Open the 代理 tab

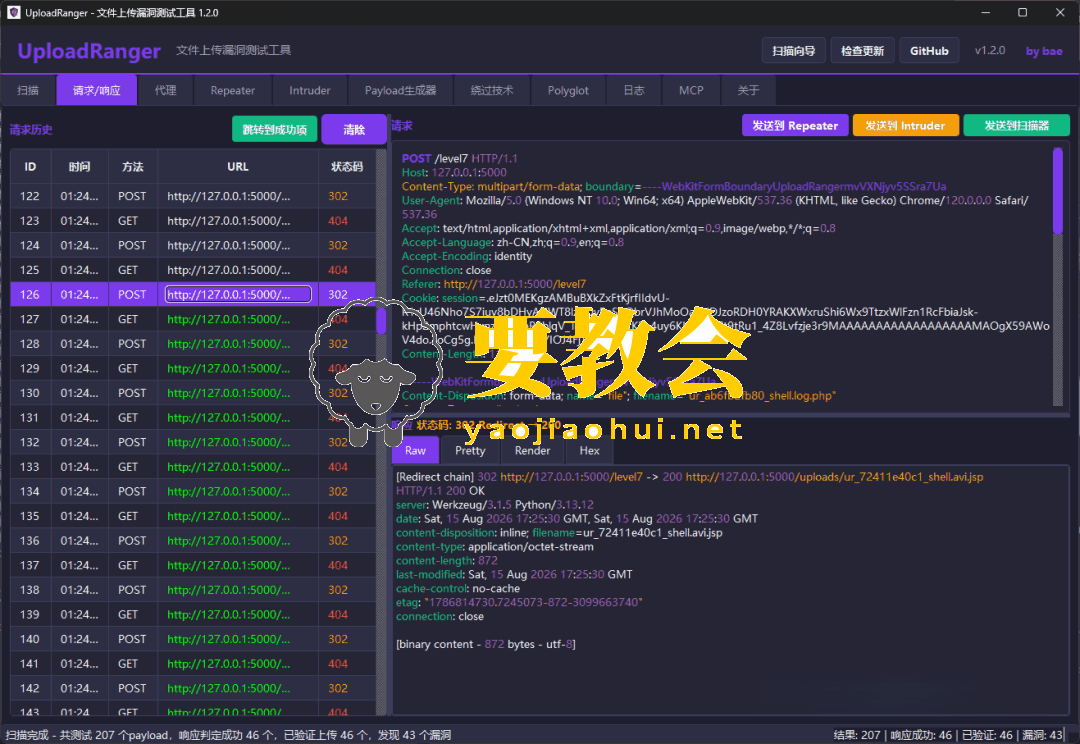coord(165,90)
